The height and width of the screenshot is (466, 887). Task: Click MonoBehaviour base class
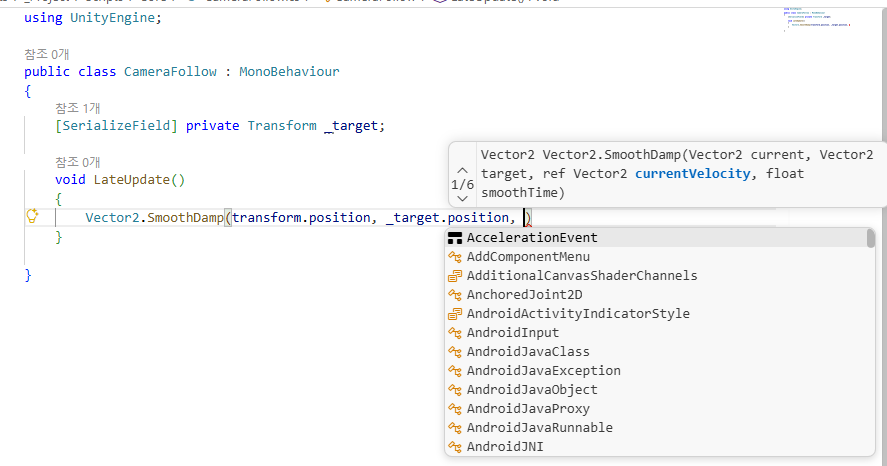pos(289,72)
